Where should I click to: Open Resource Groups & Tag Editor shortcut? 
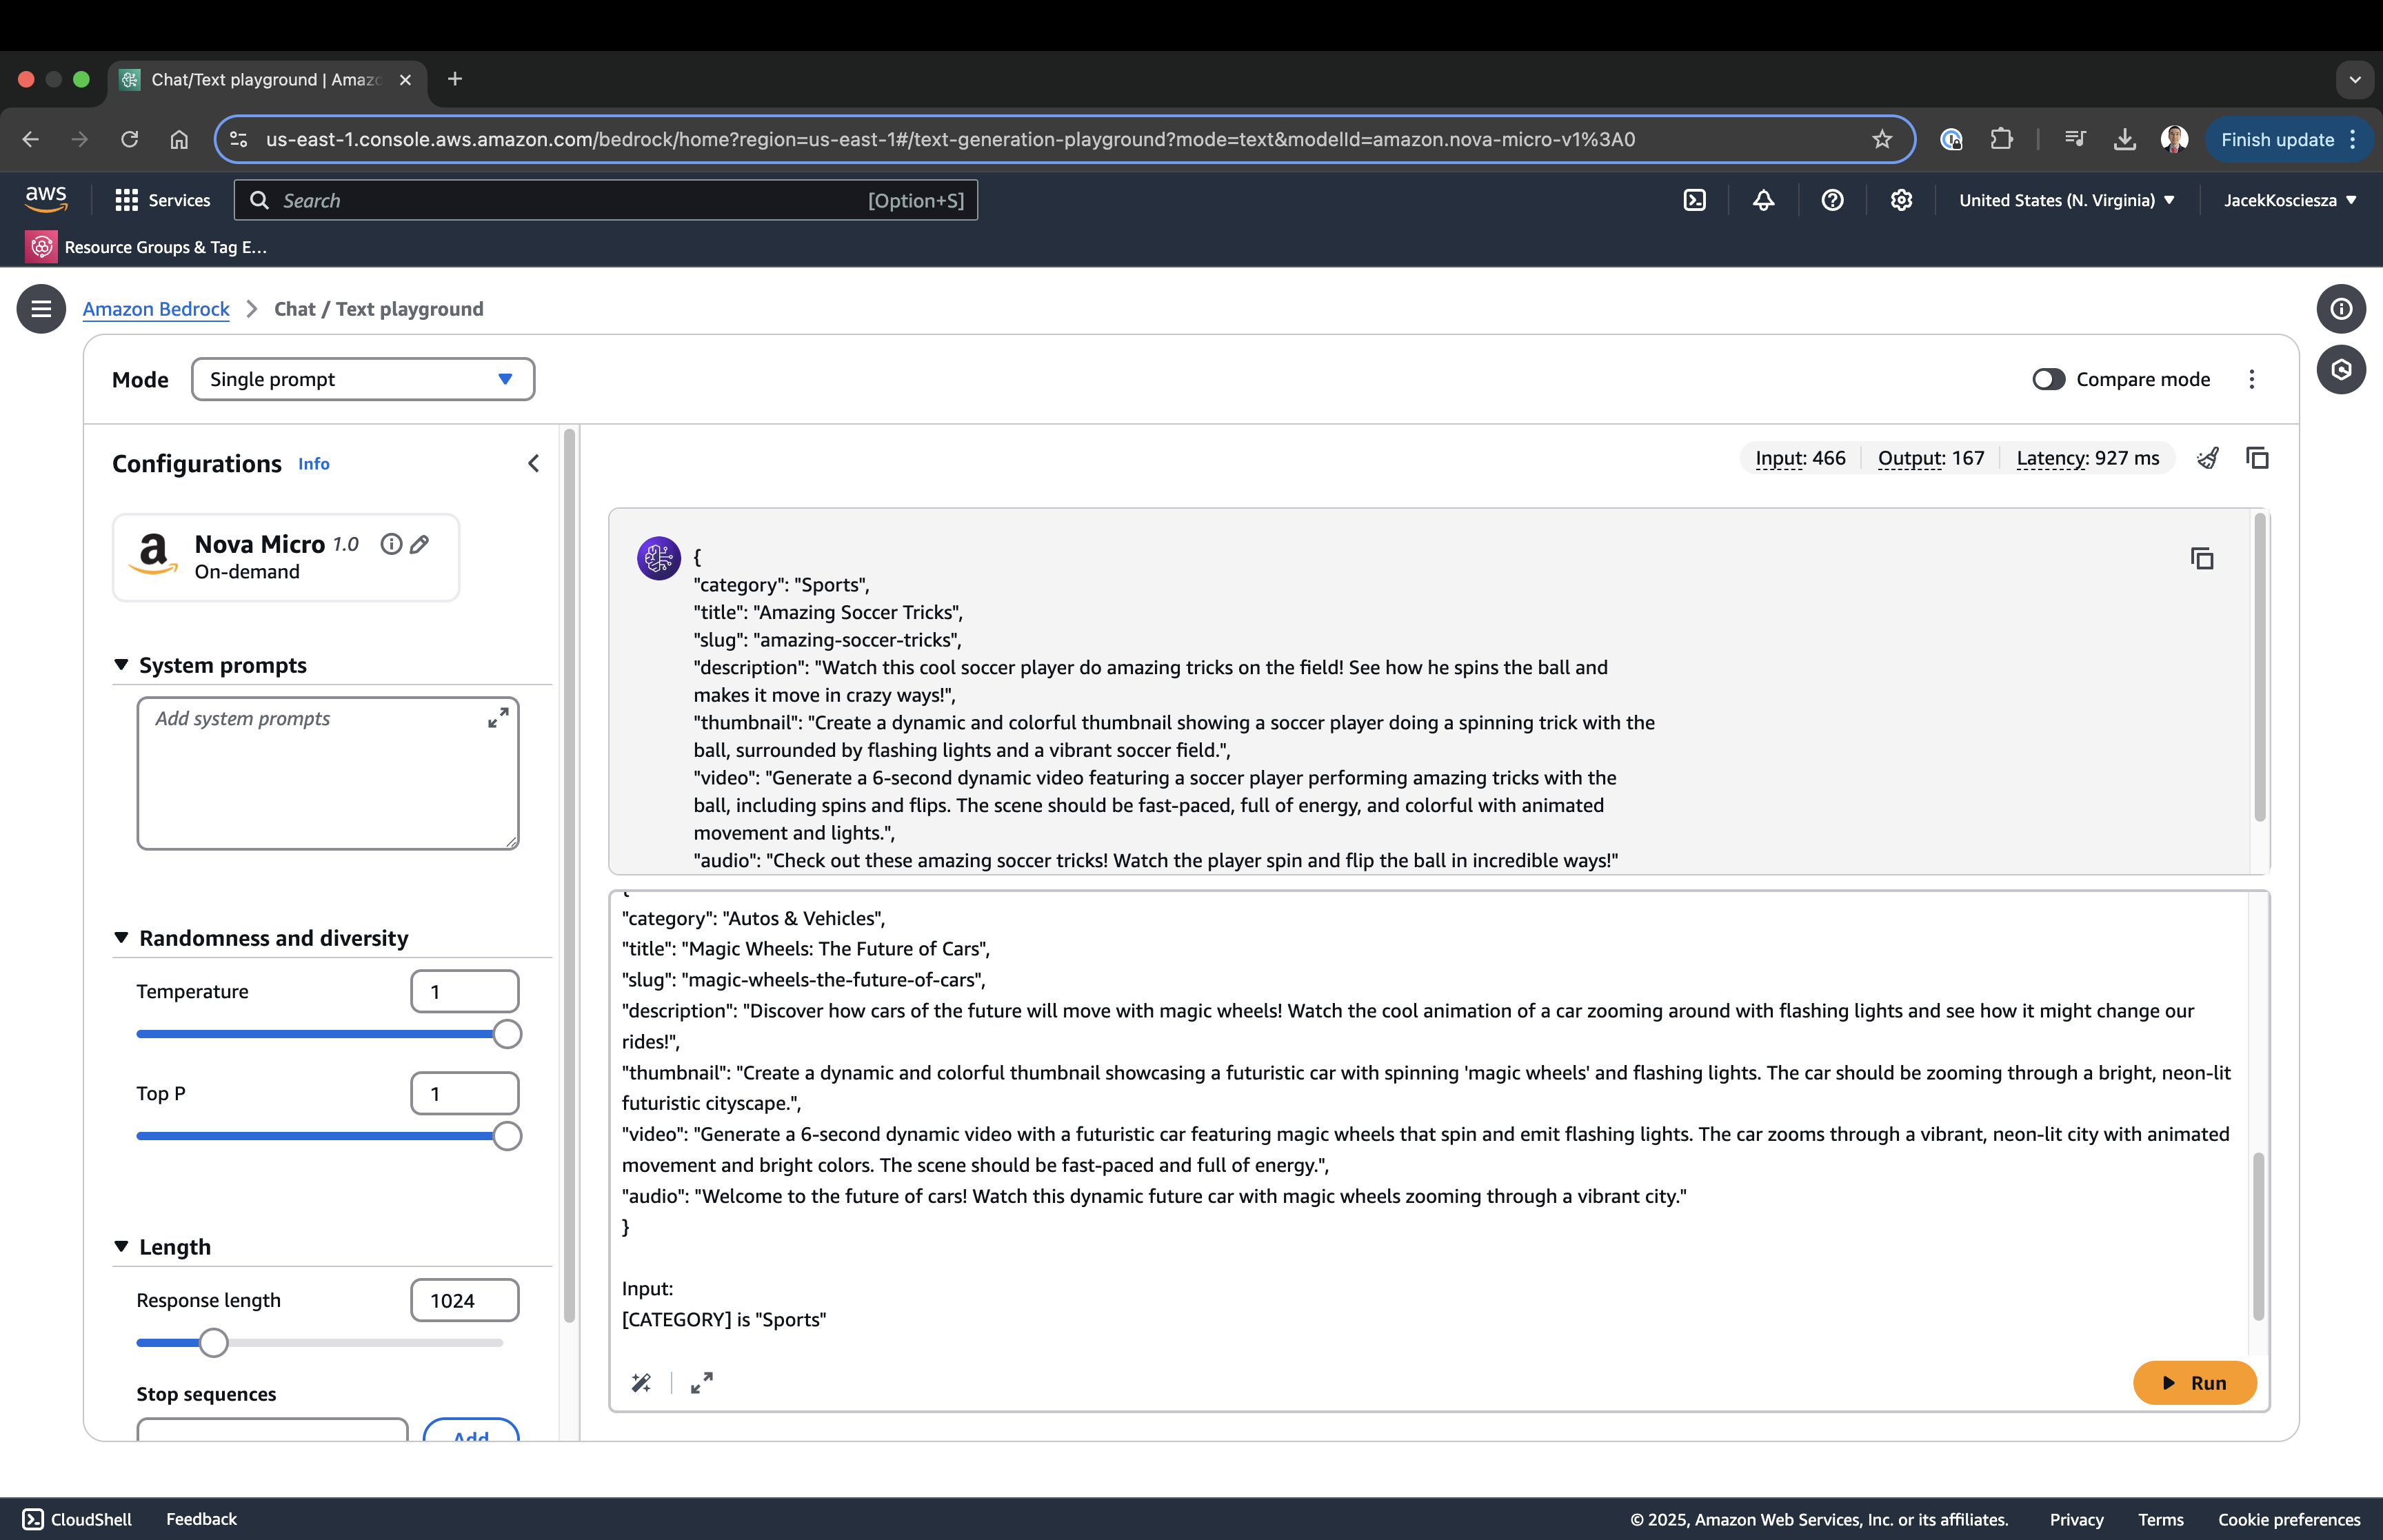click(147, 247)
